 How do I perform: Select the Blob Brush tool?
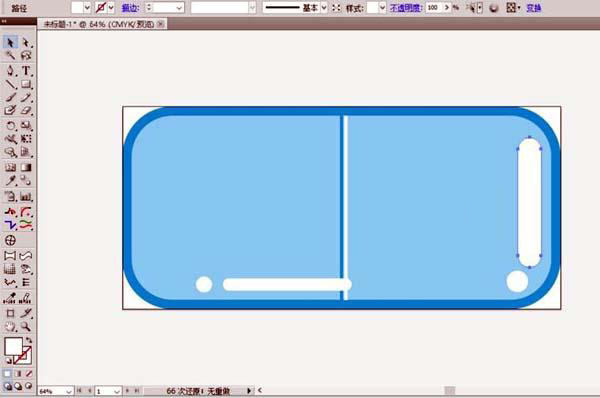(10, 110)
